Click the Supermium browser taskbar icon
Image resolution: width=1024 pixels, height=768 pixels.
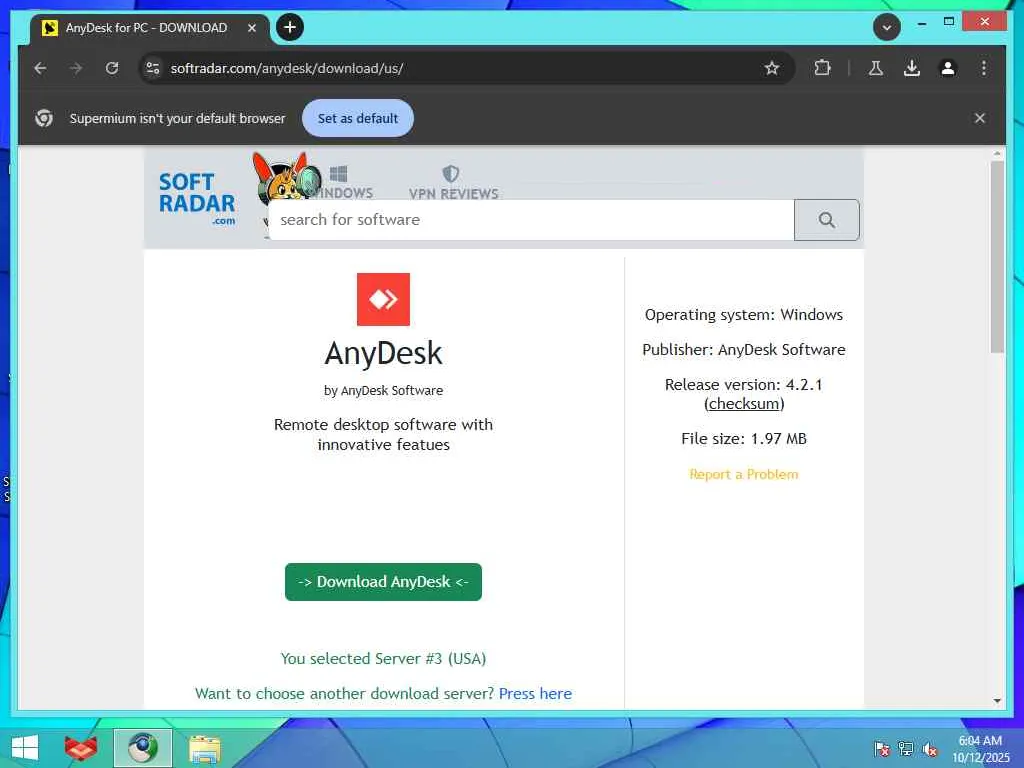point(143,748)
